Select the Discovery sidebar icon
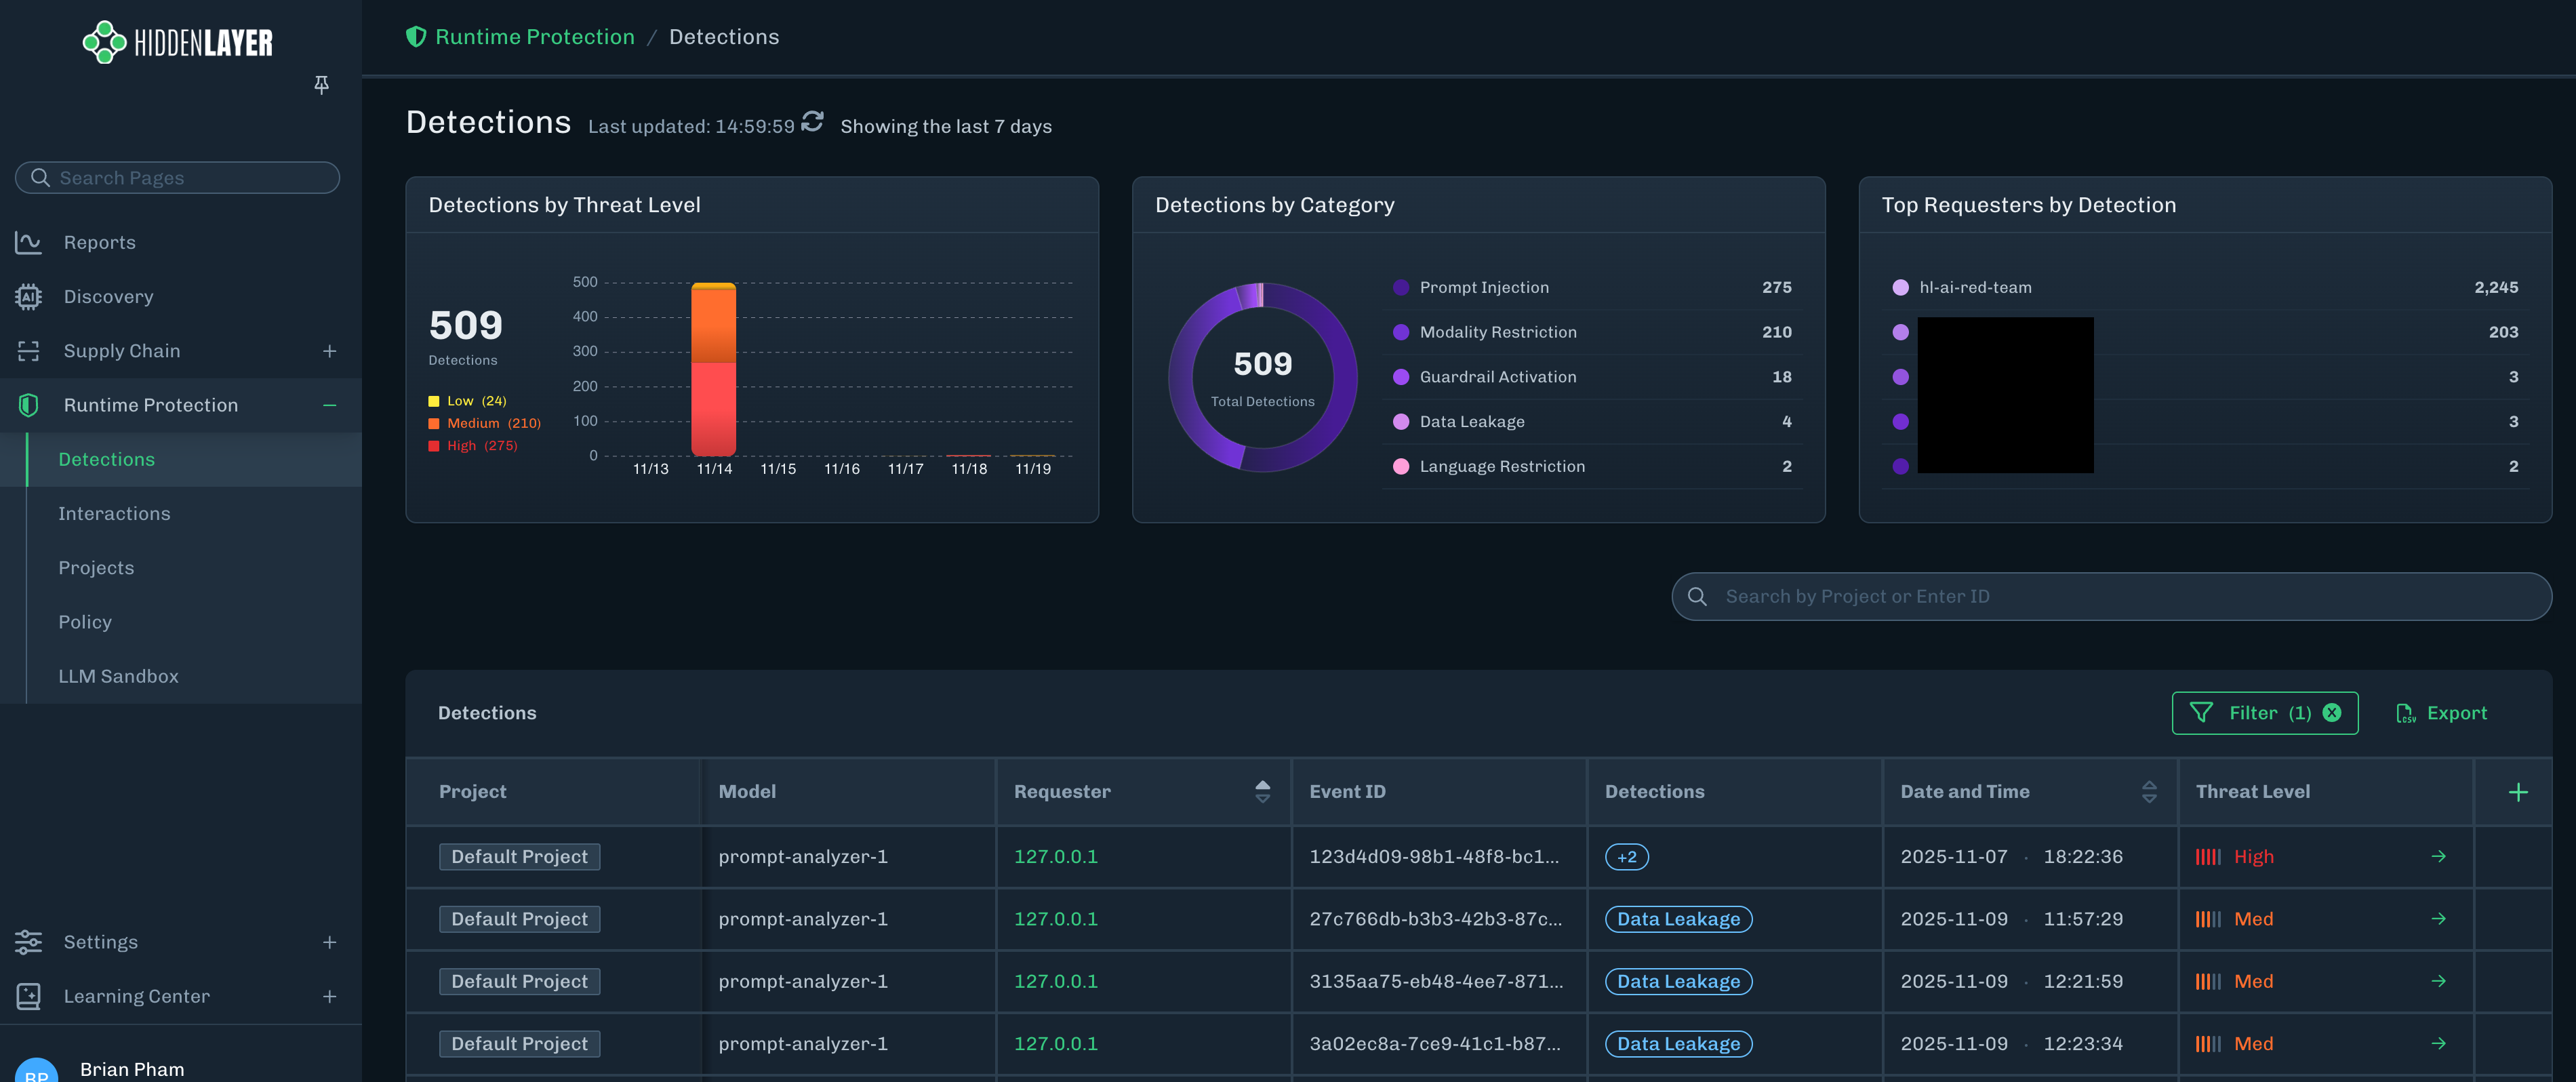 tap(27, 296)
